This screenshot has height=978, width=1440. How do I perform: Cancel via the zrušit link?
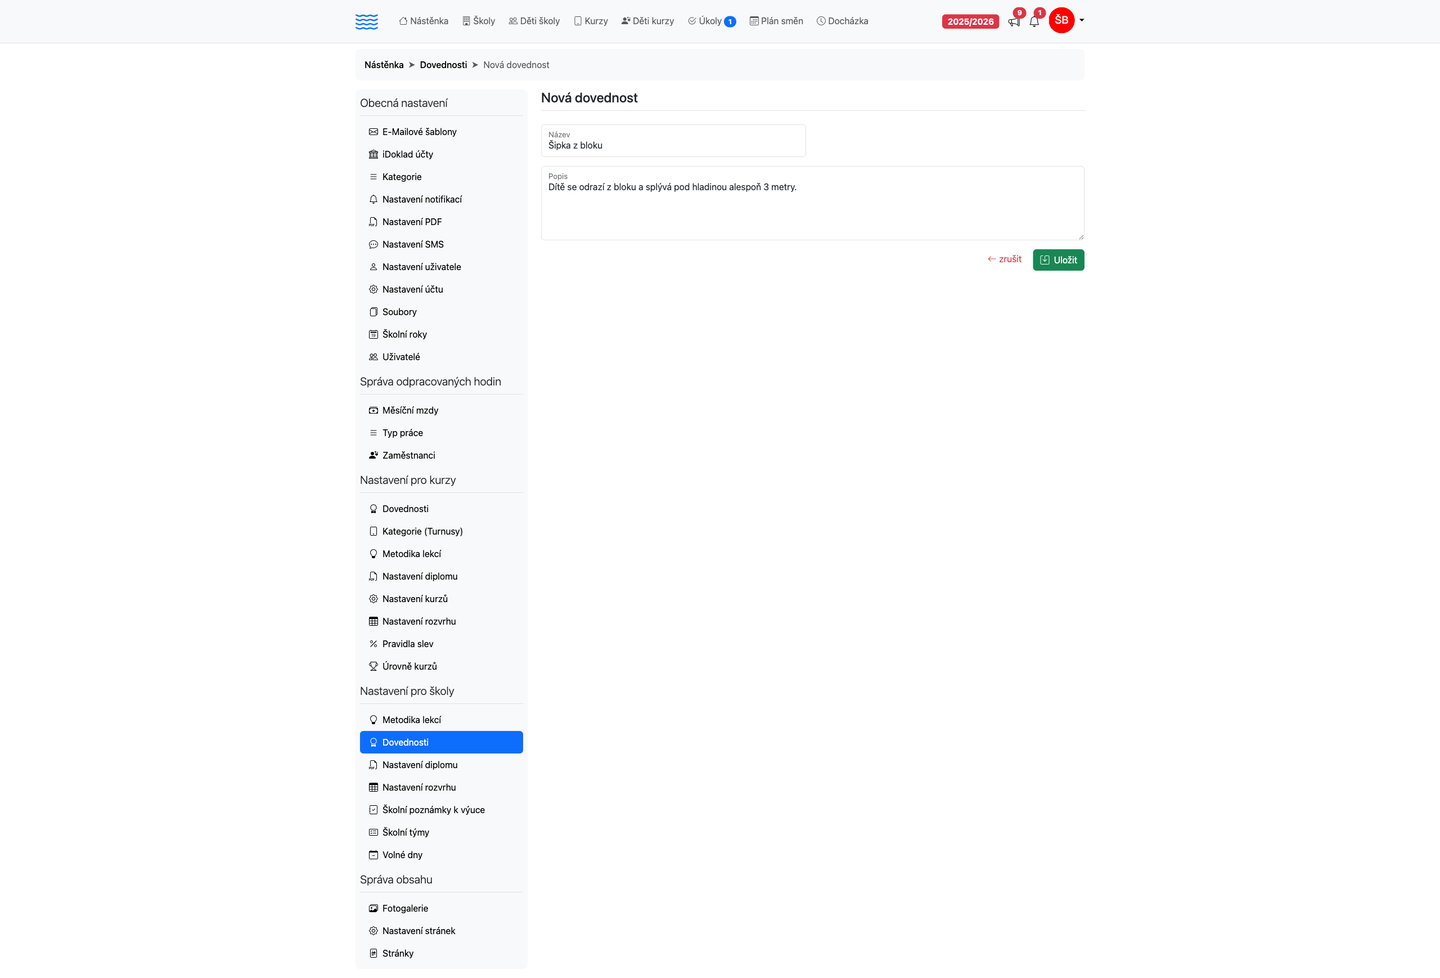pos(1004,259)
